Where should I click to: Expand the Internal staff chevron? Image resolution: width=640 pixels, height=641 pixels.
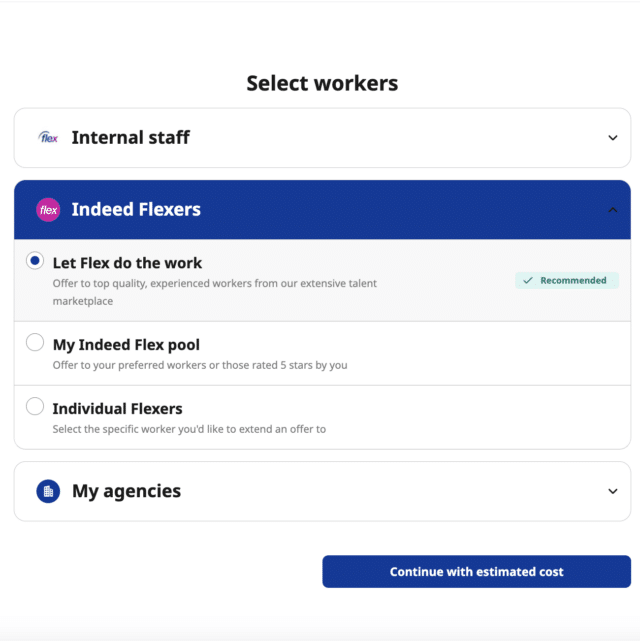pos(612,138)
